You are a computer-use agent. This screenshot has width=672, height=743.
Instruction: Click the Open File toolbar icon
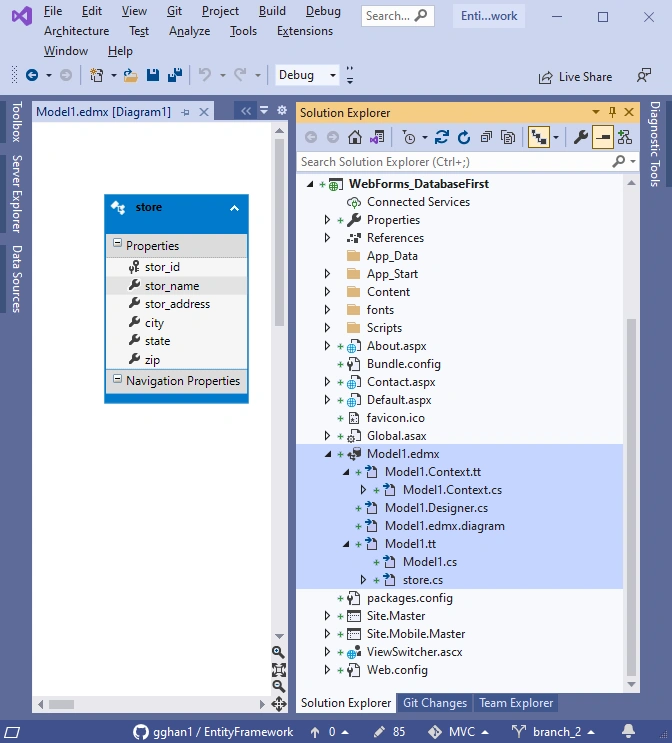click(130, 75)
